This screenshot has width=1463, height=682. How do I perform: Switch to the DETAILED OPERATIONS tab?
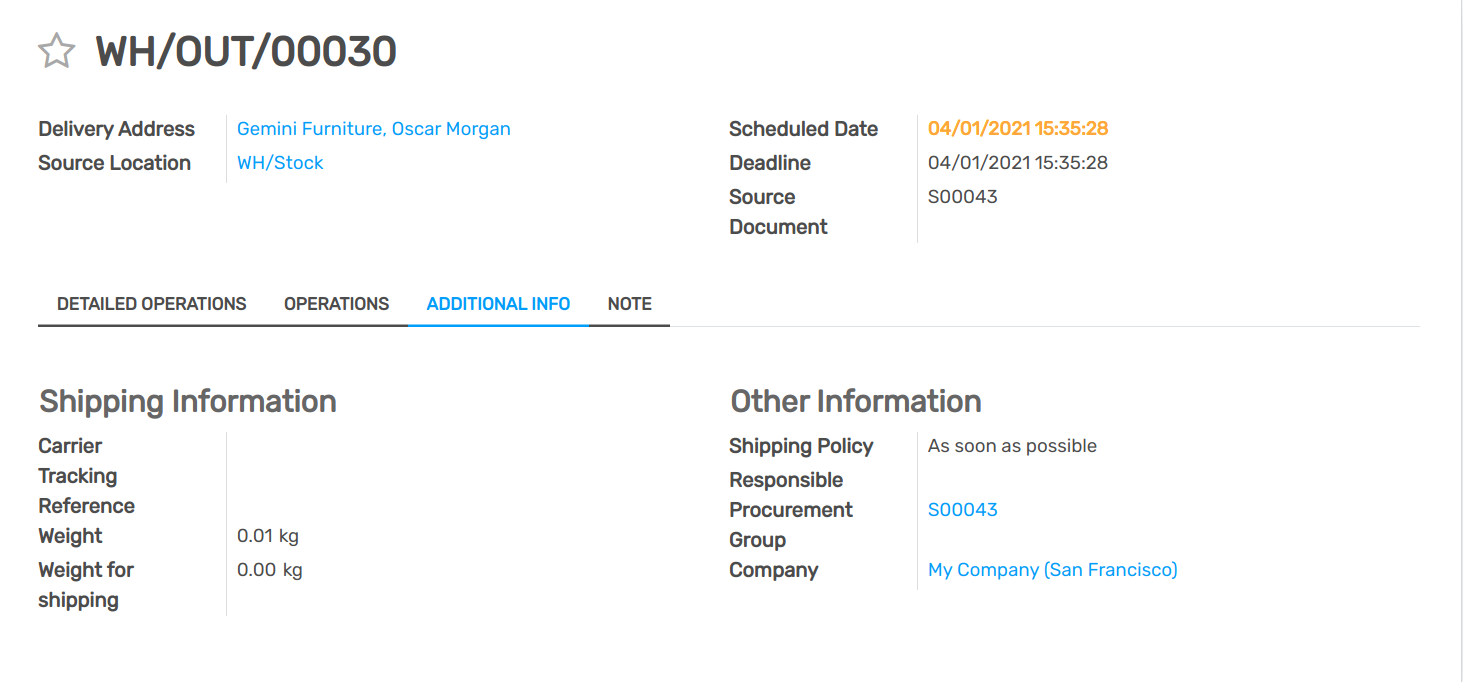click(x=152, y=303)
